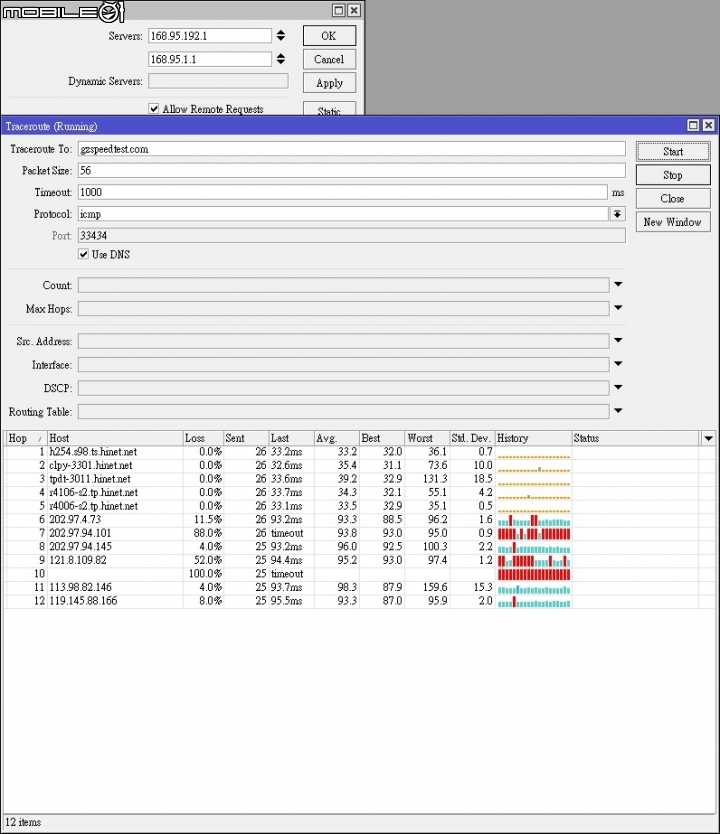Image resolution: width=720 pixels, height=834 pixels.
Task: Expand the Max Hops field
Action: click(618, 308)
